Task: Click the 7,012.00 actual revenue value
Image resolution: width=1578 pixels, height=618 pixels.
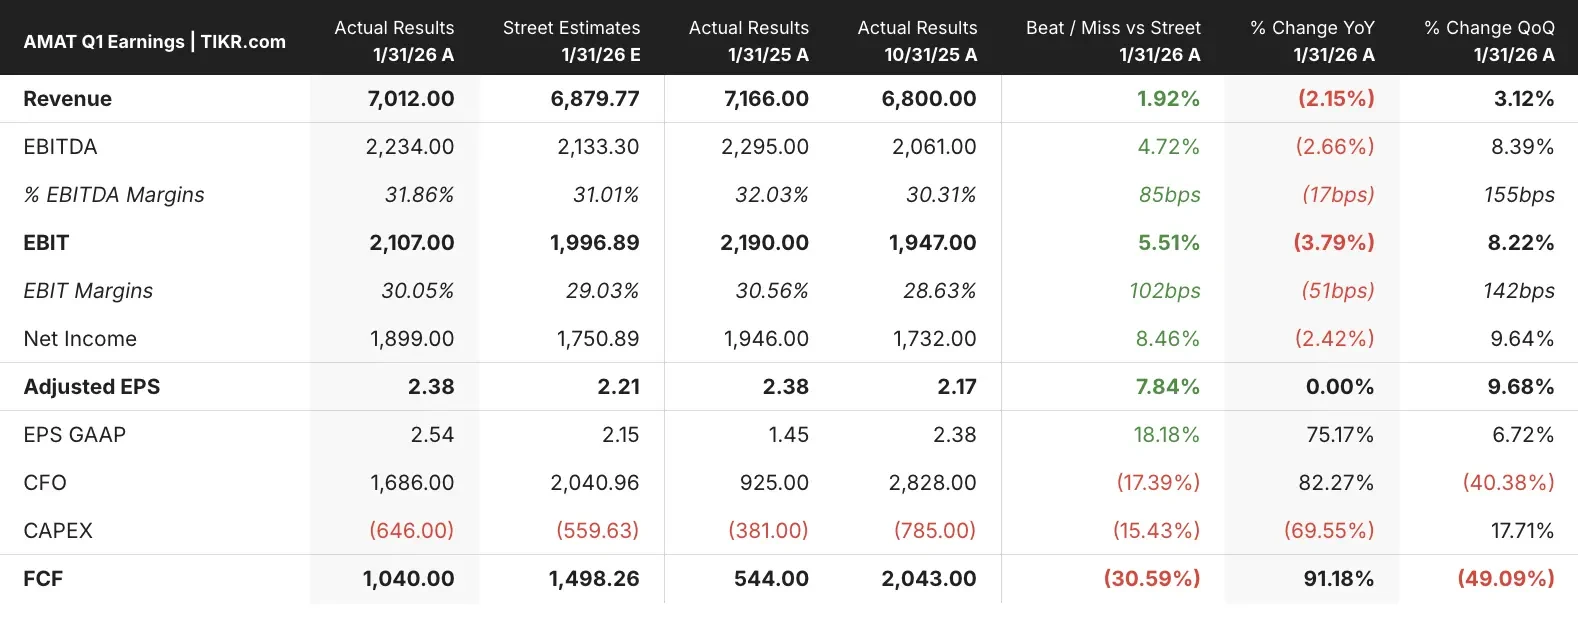Action: 410,99
